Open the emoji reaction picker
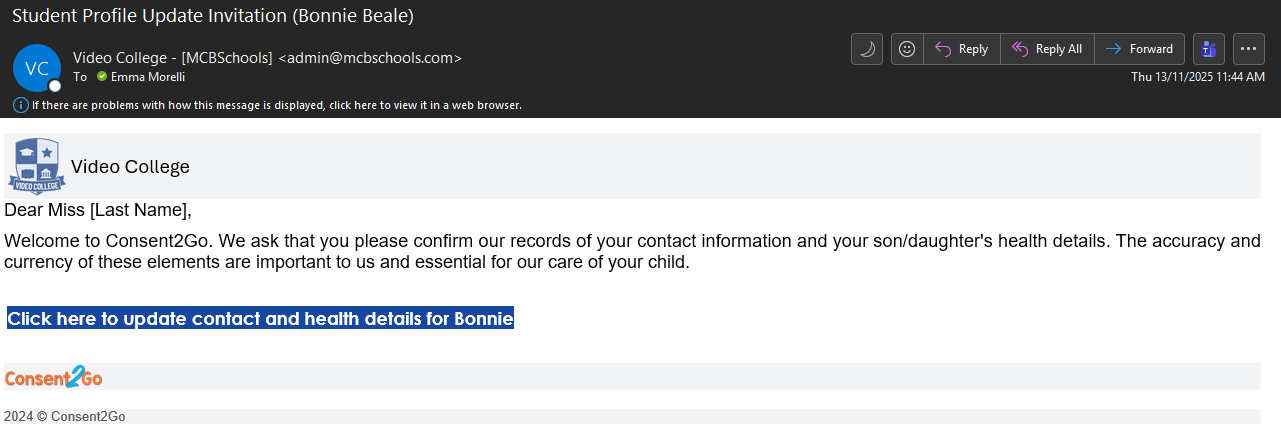 point(907,49)
